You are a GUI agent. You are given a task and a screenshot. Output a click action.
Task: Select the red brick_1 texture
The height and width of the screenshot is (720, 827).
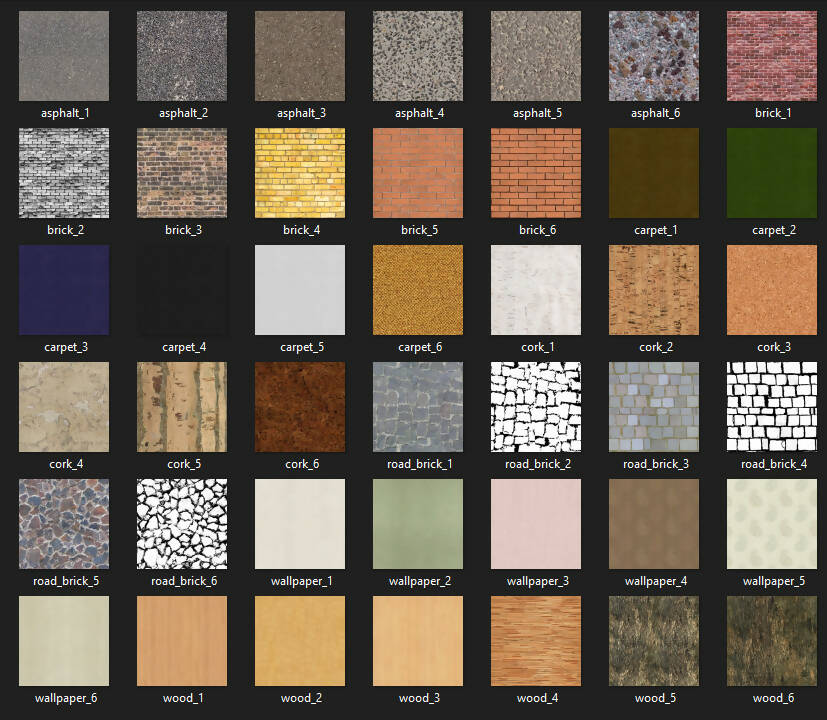pyautogui.click(x=772, y=56)
